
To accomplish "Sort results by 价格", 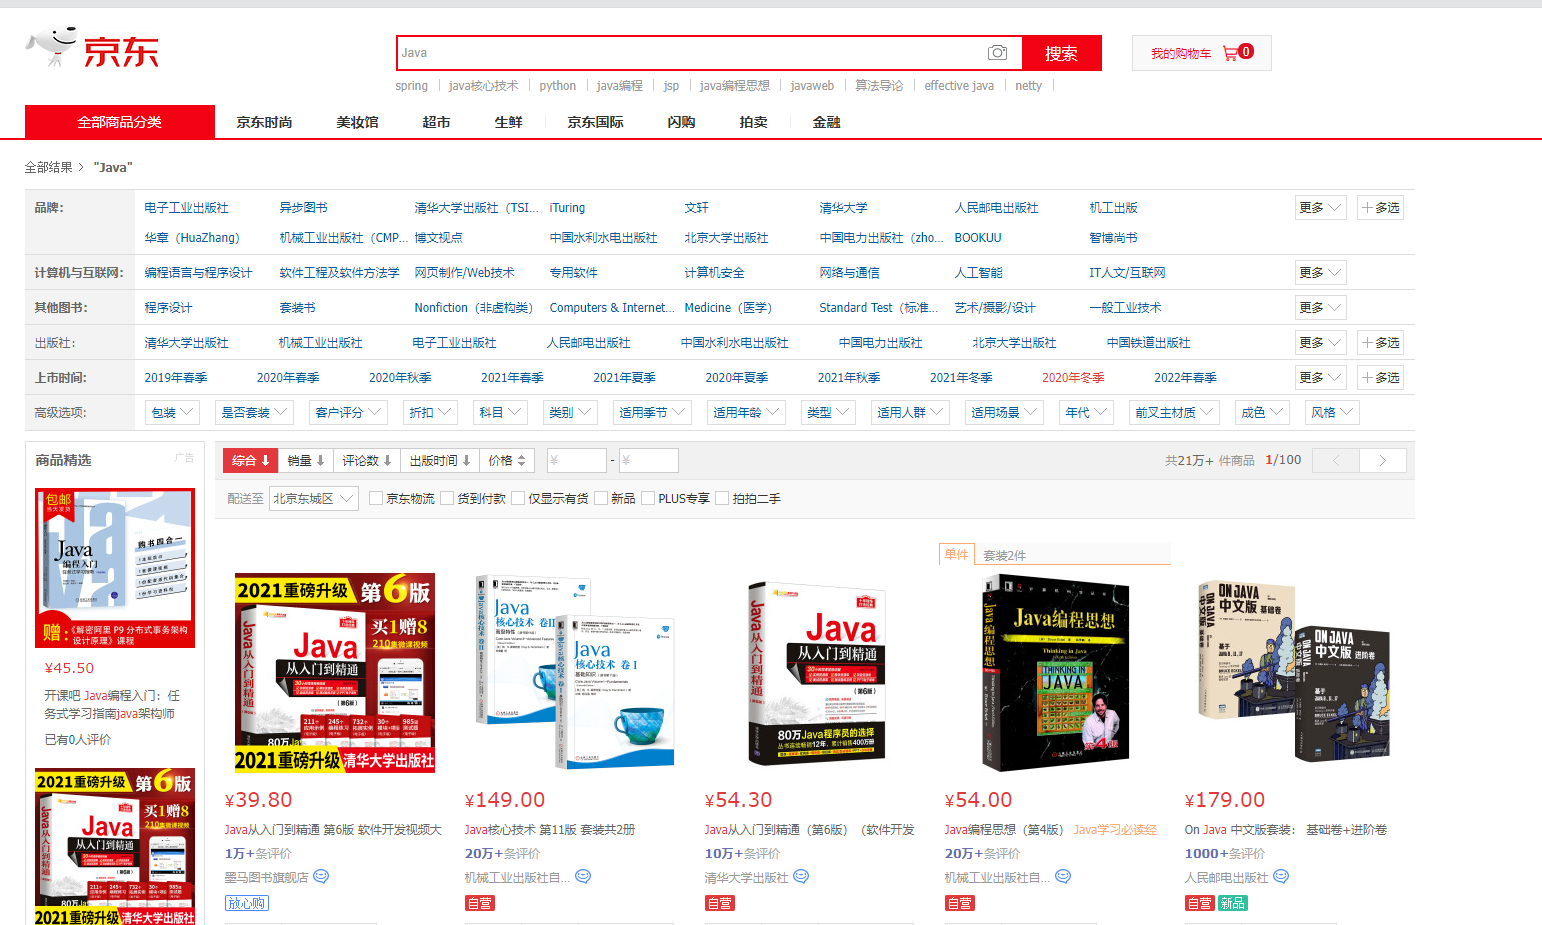I will (507, 460).
